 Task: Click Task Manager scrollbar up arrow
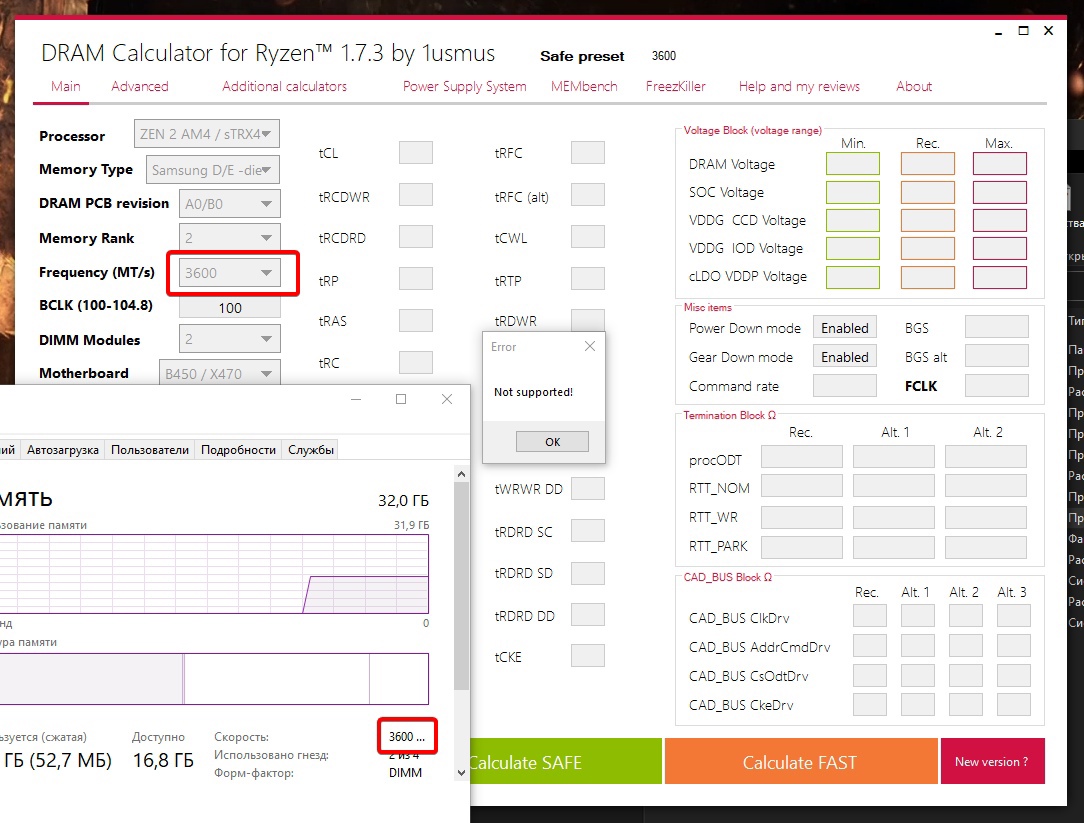(462, 474)
